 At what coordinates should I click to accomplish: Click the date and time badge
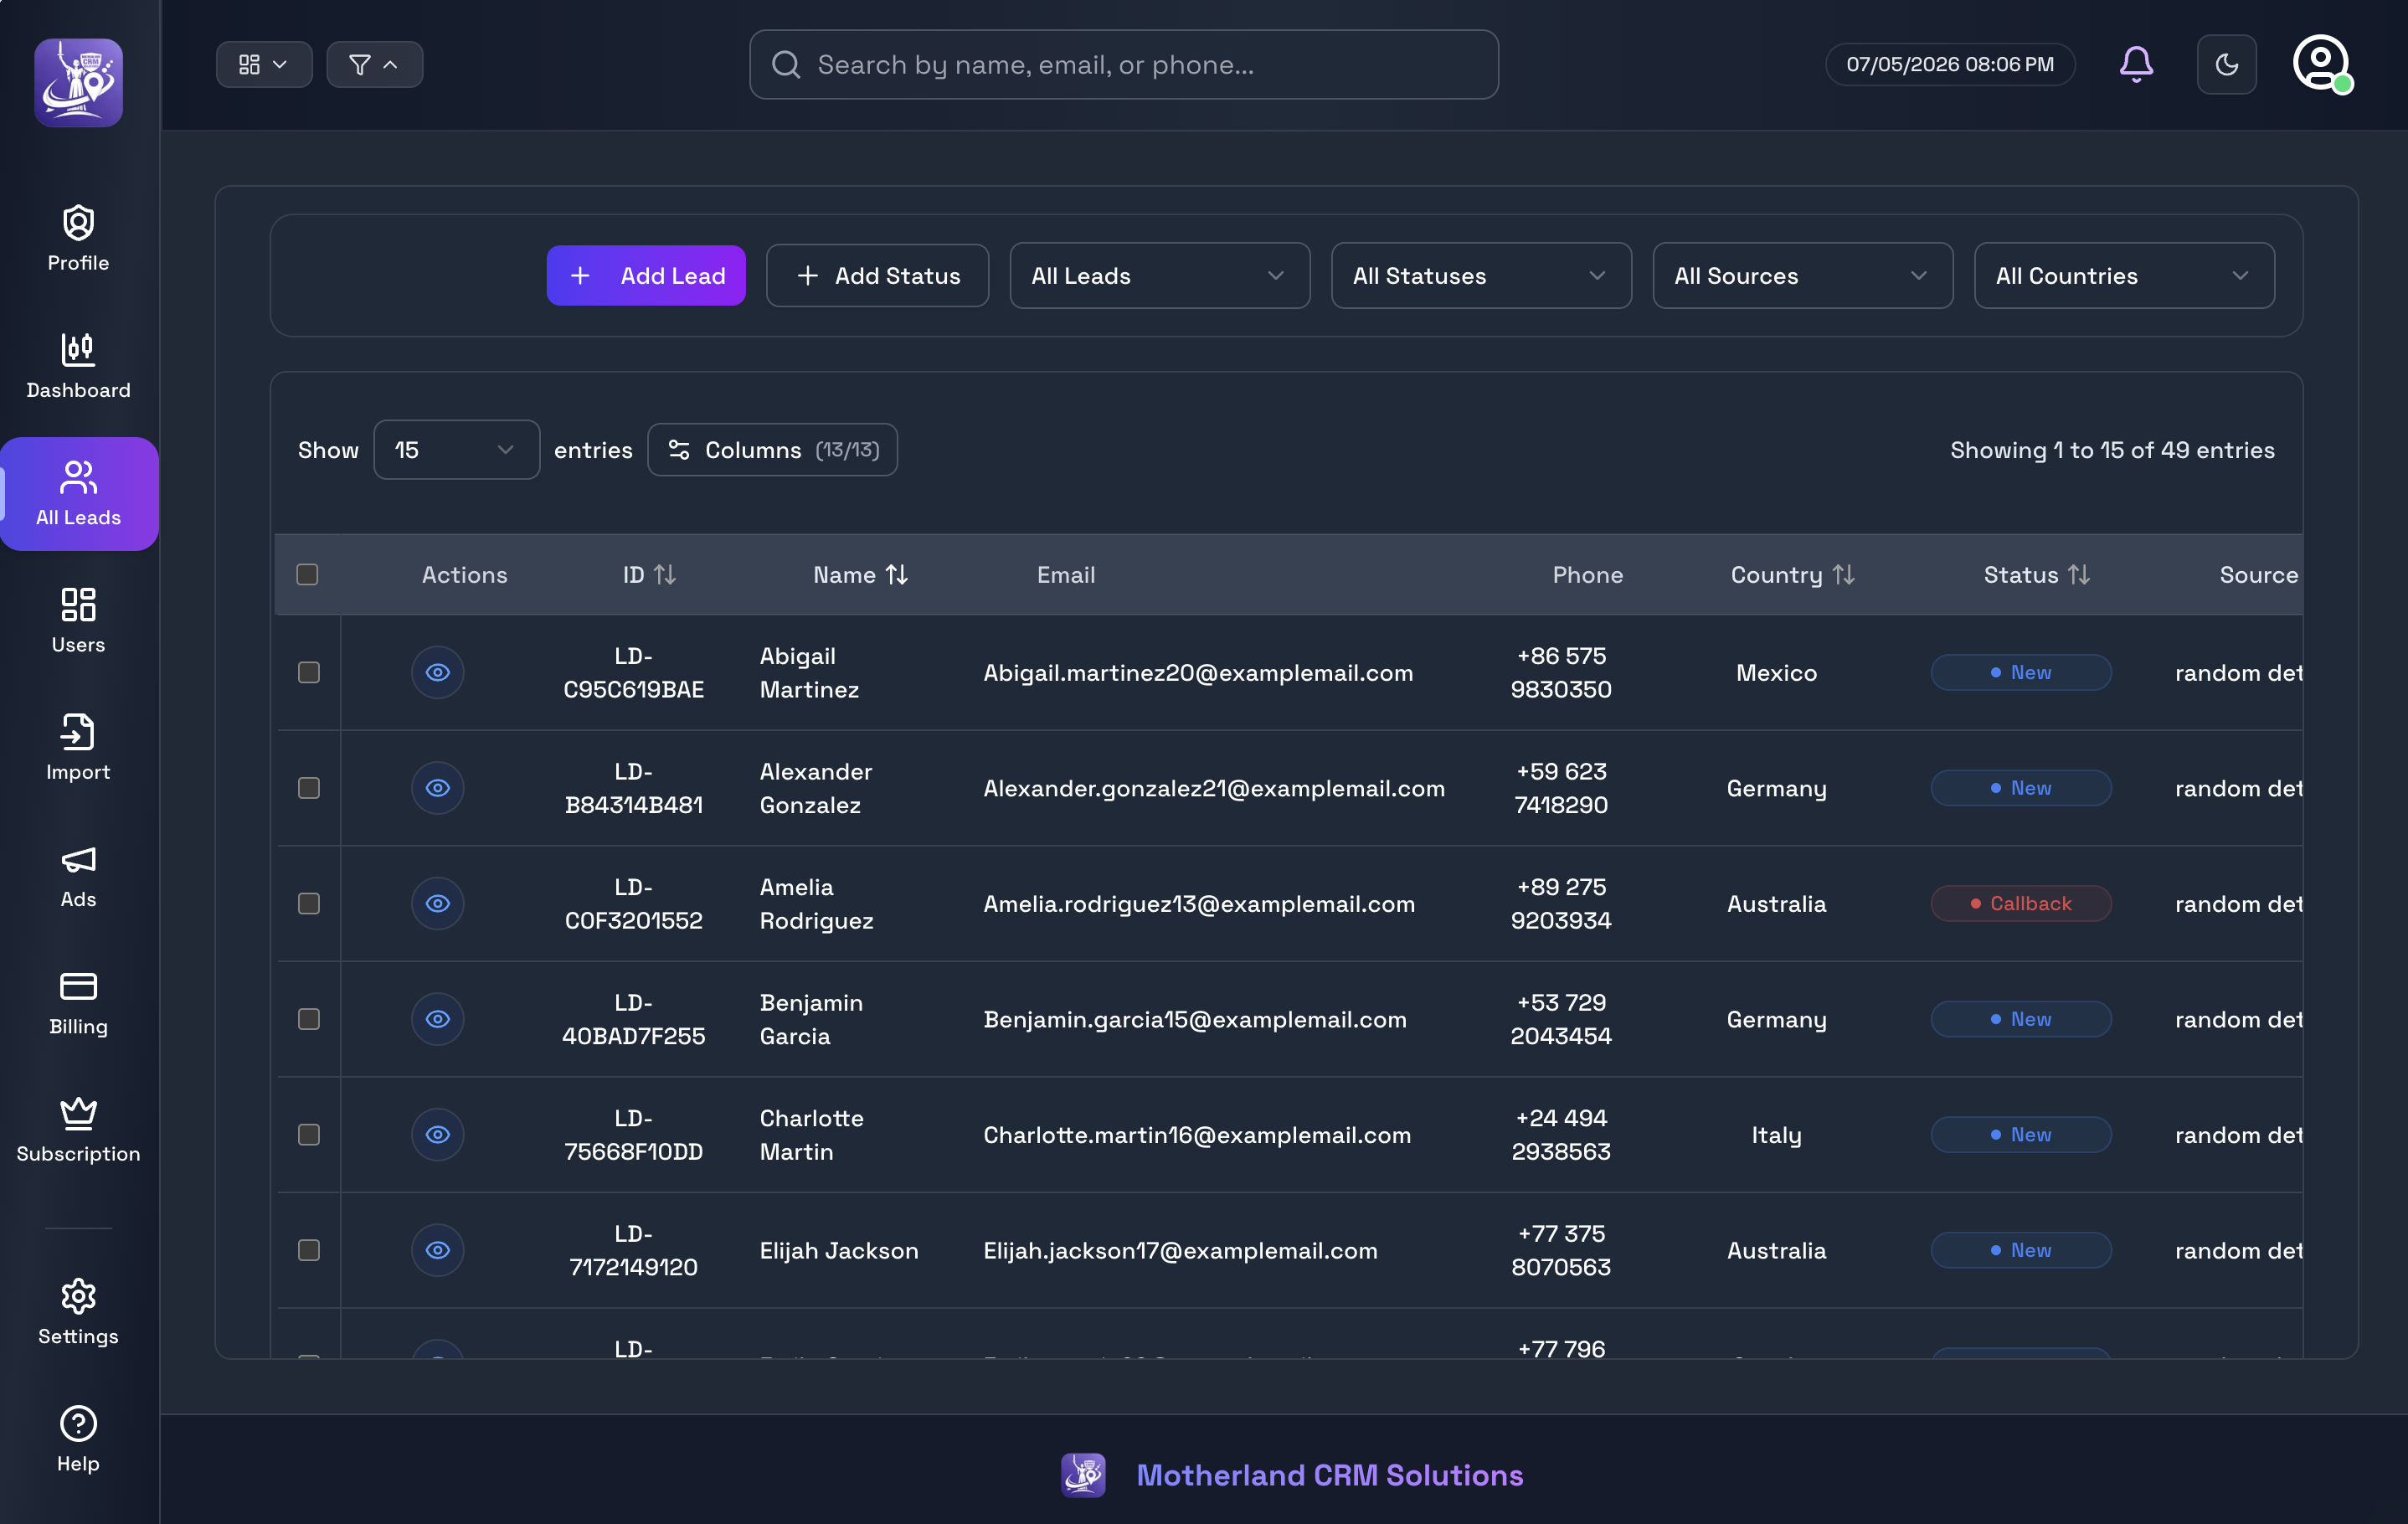click(x=1949, y=64)
